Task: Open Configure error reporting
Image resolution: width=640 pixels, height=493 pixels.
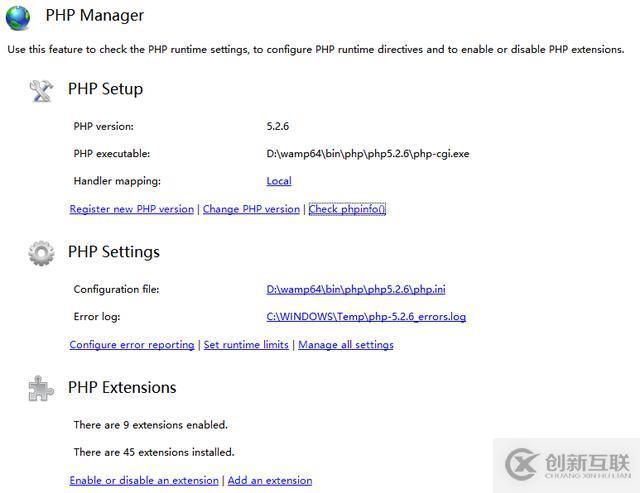Action: (132, 345)
